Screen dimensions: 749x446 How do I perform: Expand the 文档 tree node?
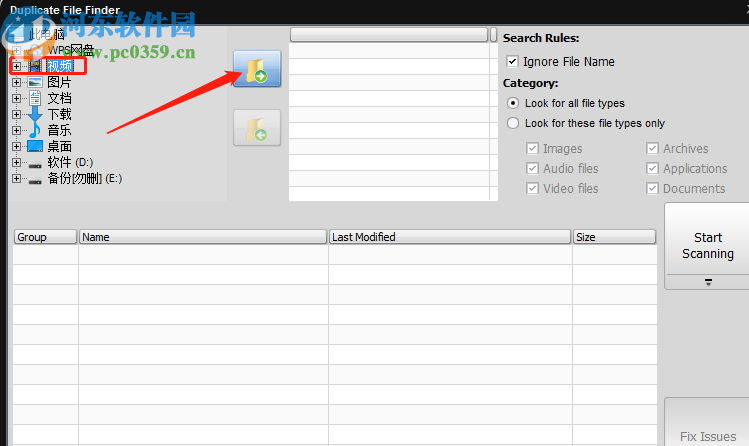point(17,98)
